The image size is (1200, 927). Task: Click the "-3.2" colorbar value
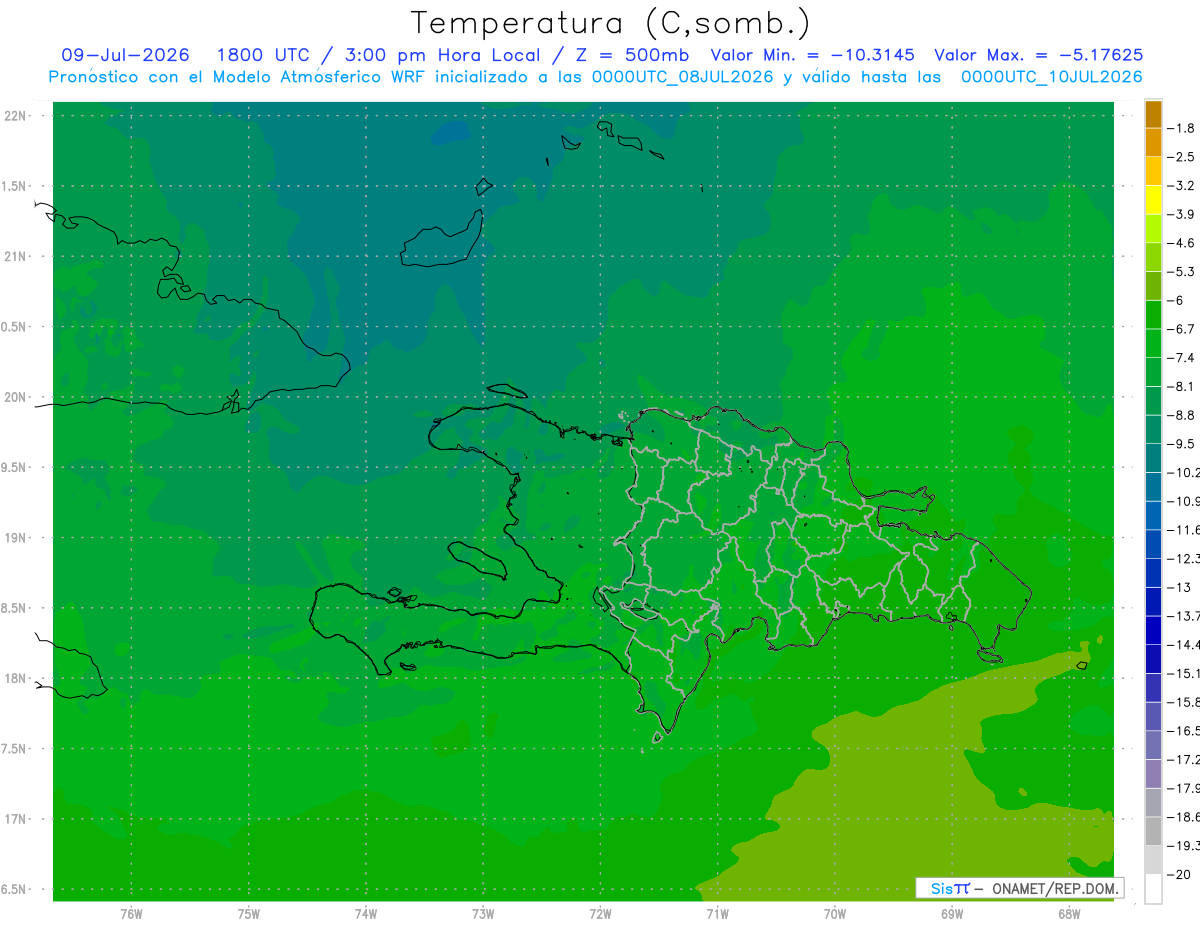pos(1181,186)
